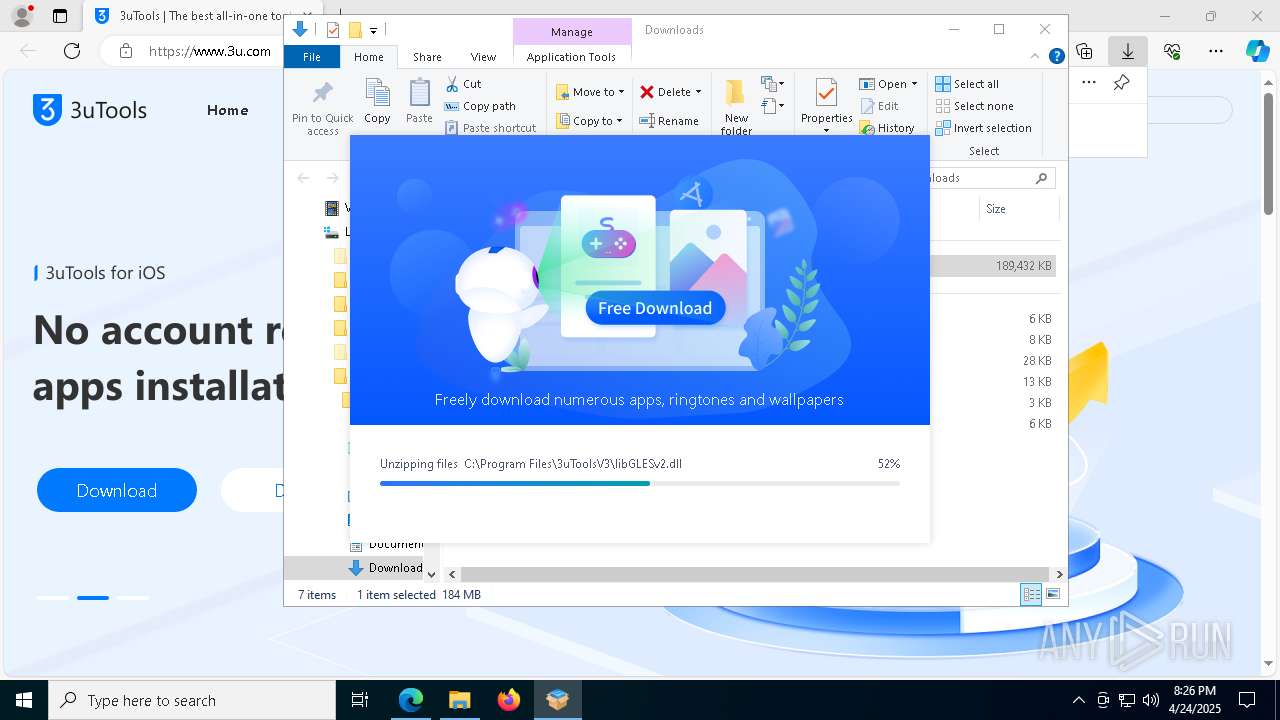Click the active carousel indicator dash

tap(93, 597)
